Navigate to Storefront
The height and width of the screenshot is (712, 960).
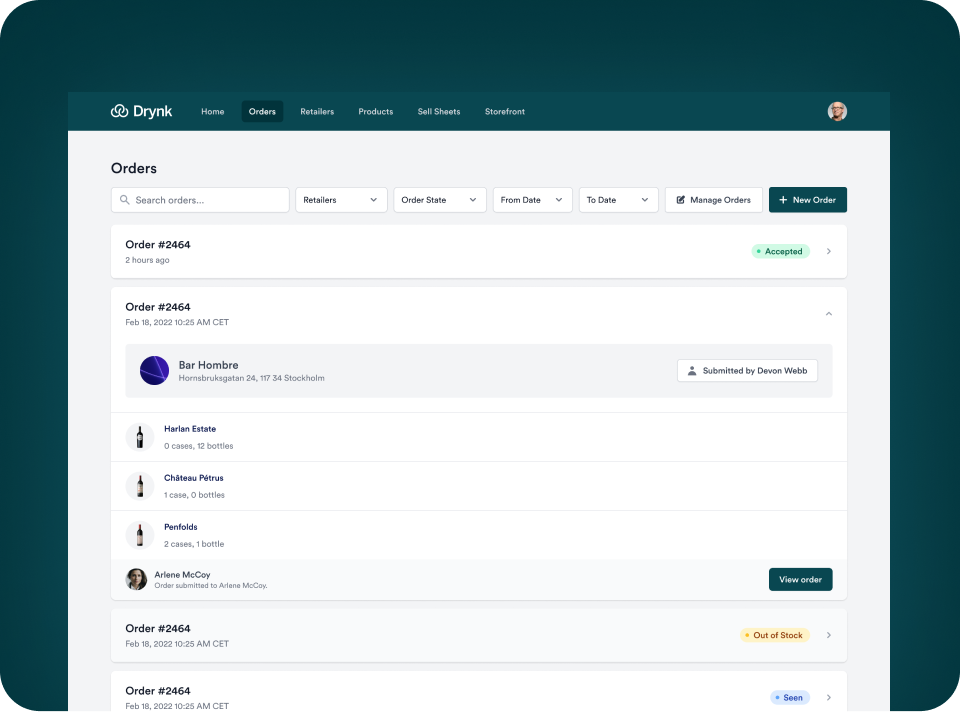(x=505, y=111)
